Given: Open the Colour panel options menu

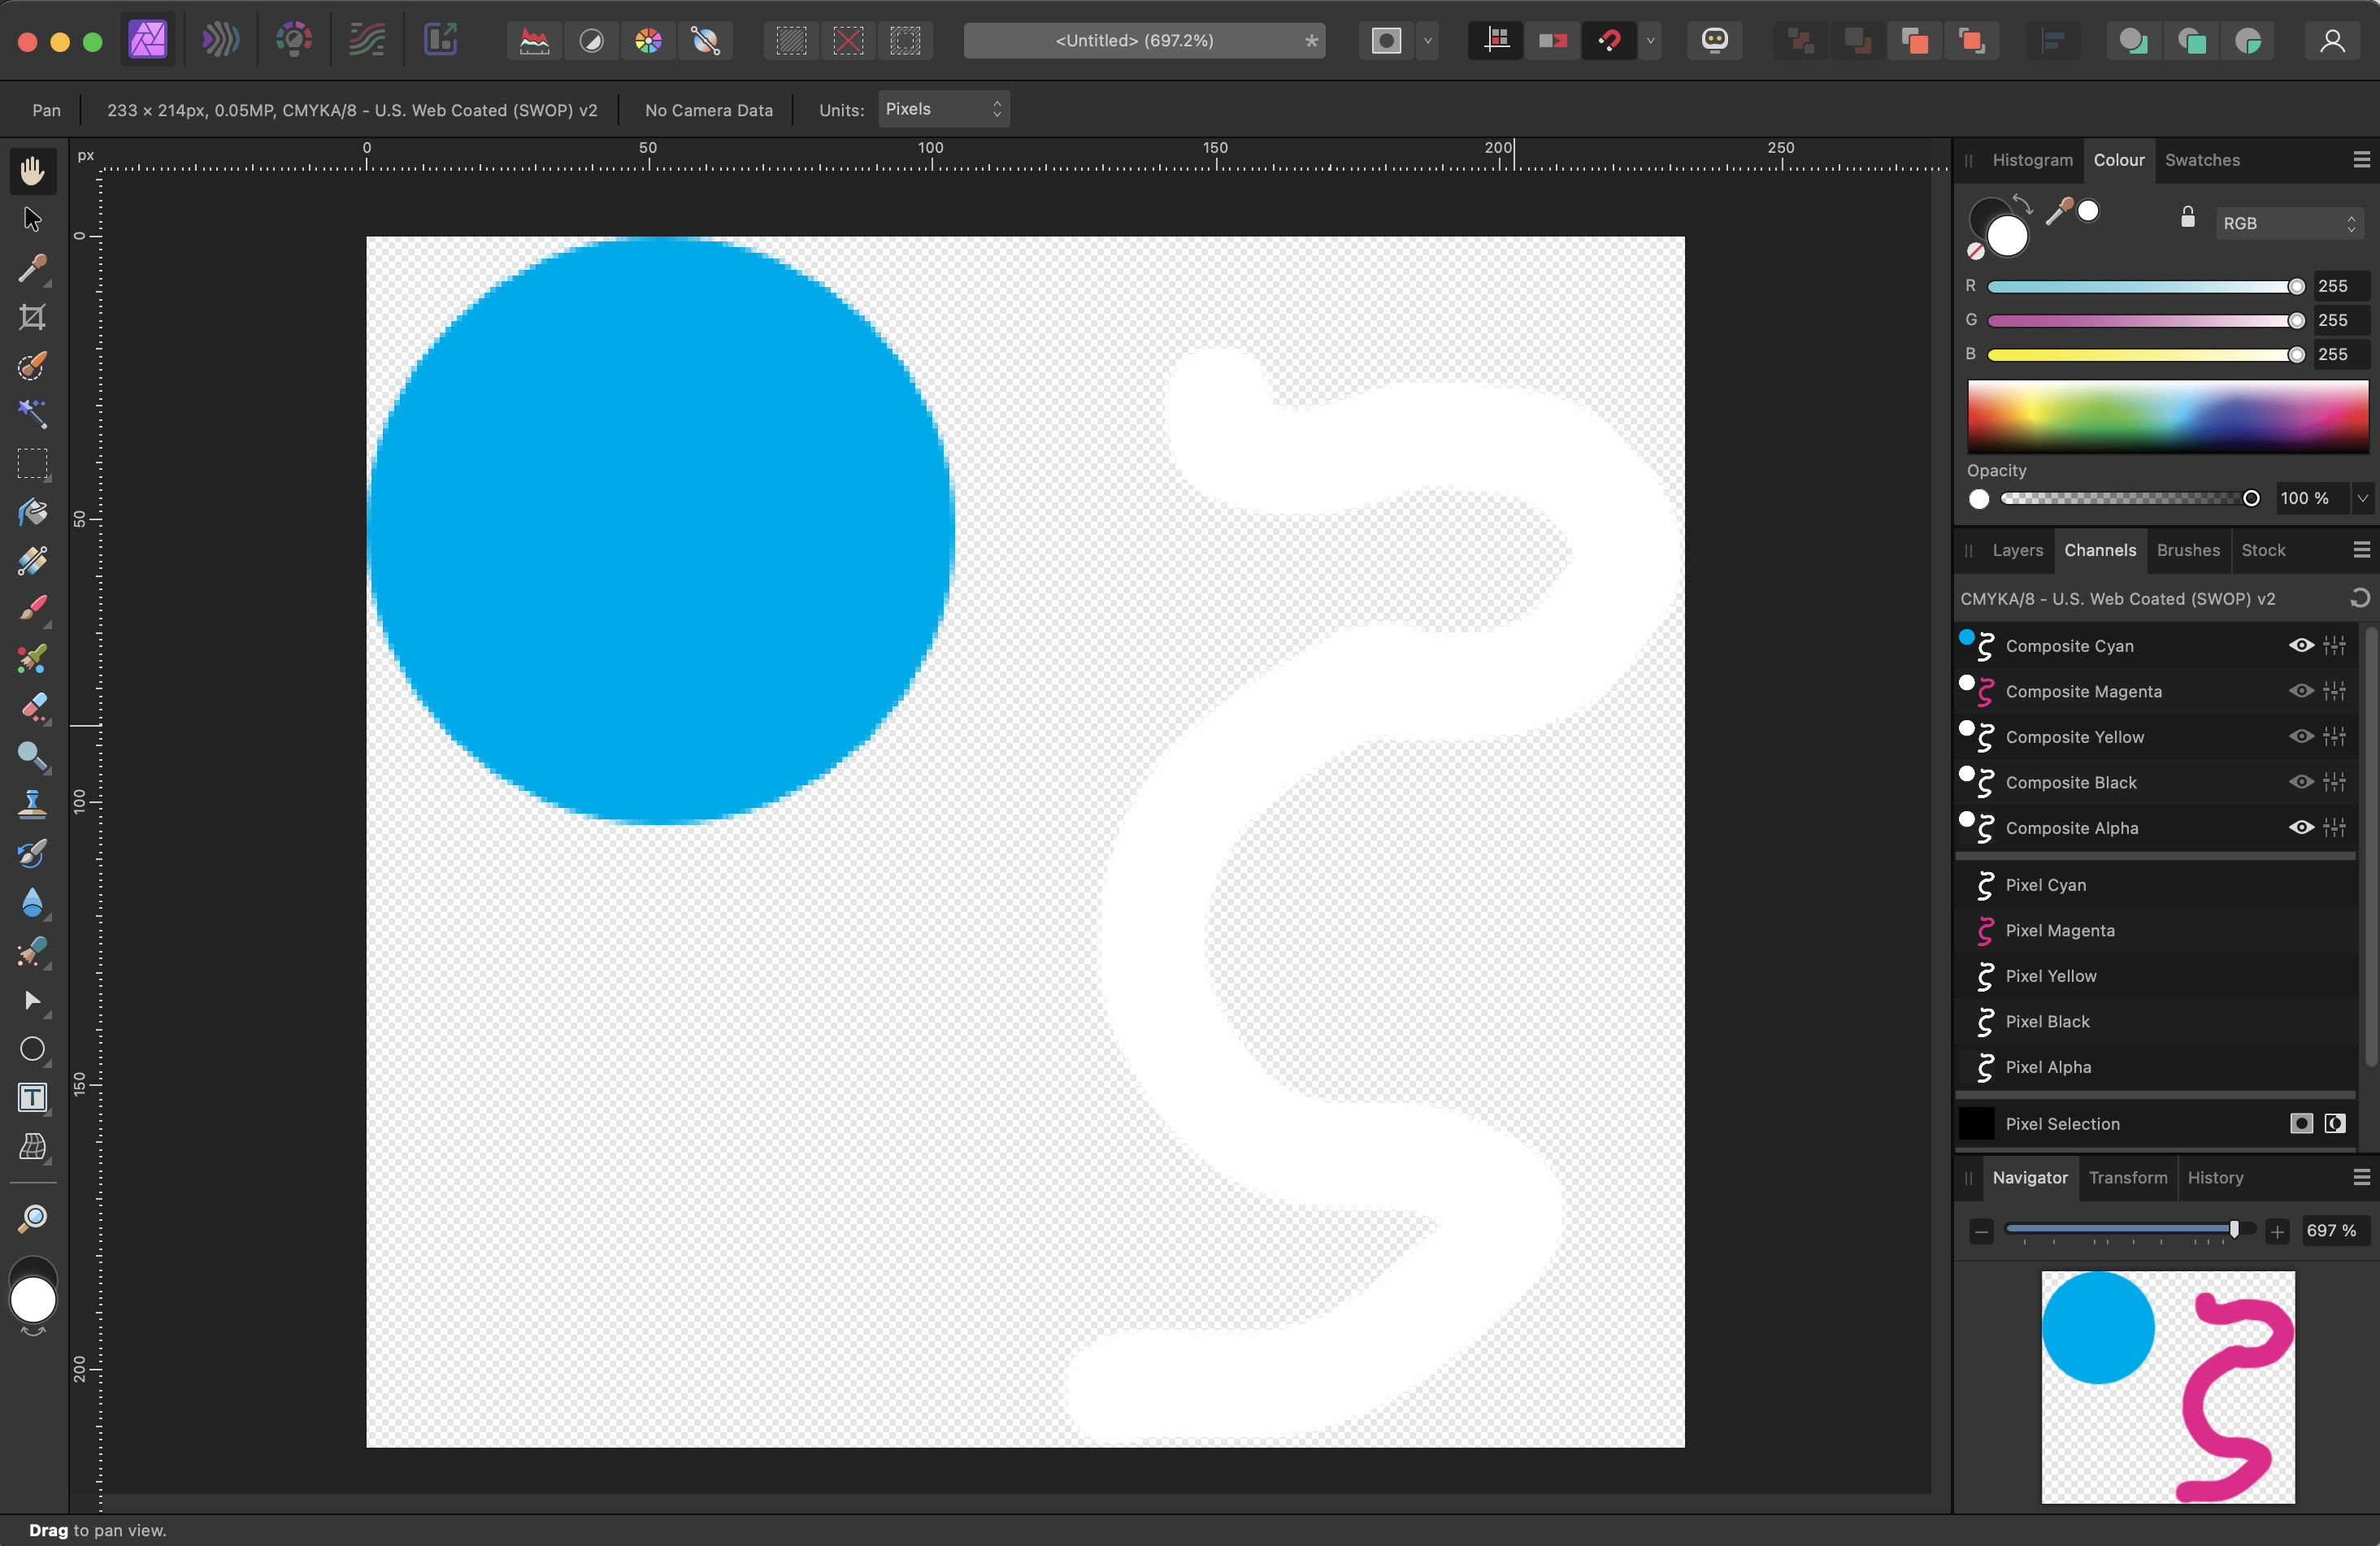Looking at the screenshot, I should click(2361, 160).
